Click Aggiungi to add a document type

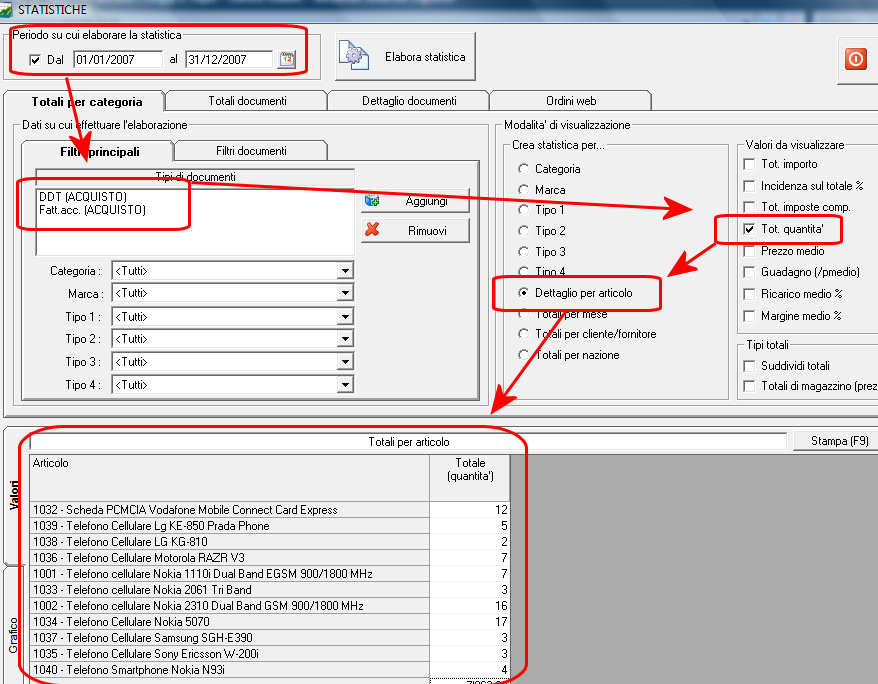click(x=415, y=200)
